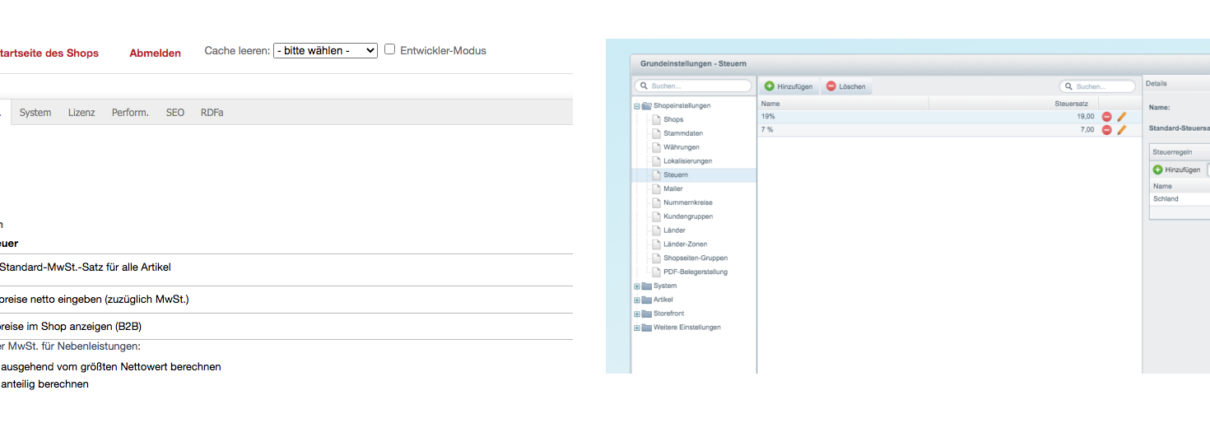
Task: Select the 7 % tax rate row
Action: [x=949, y=130]
